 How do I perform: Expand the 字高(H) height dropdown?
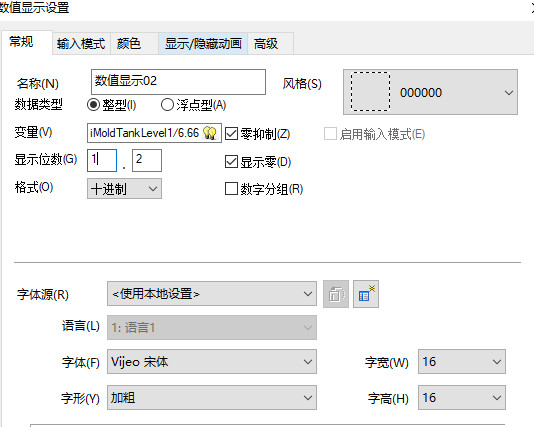click(x=462, y=397)
